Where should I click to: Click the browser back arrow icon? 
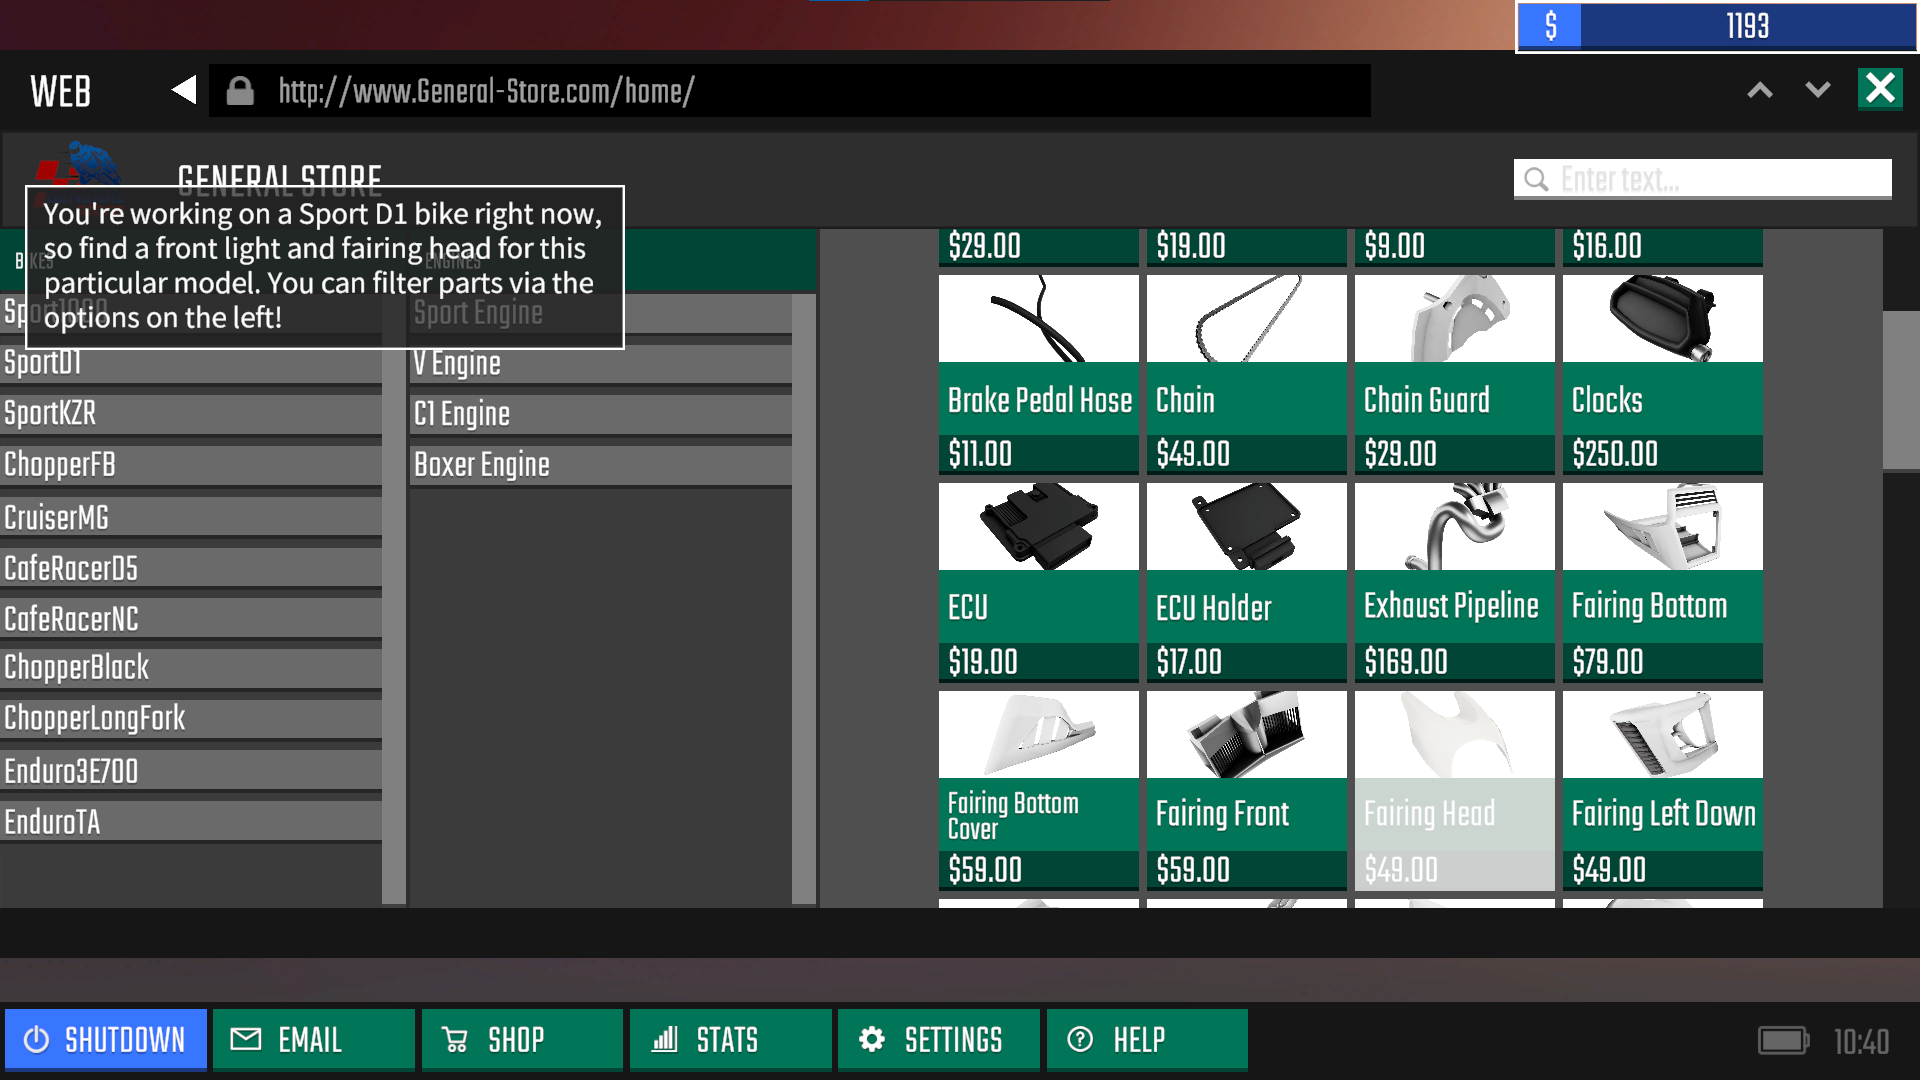(x=183, y=91)
